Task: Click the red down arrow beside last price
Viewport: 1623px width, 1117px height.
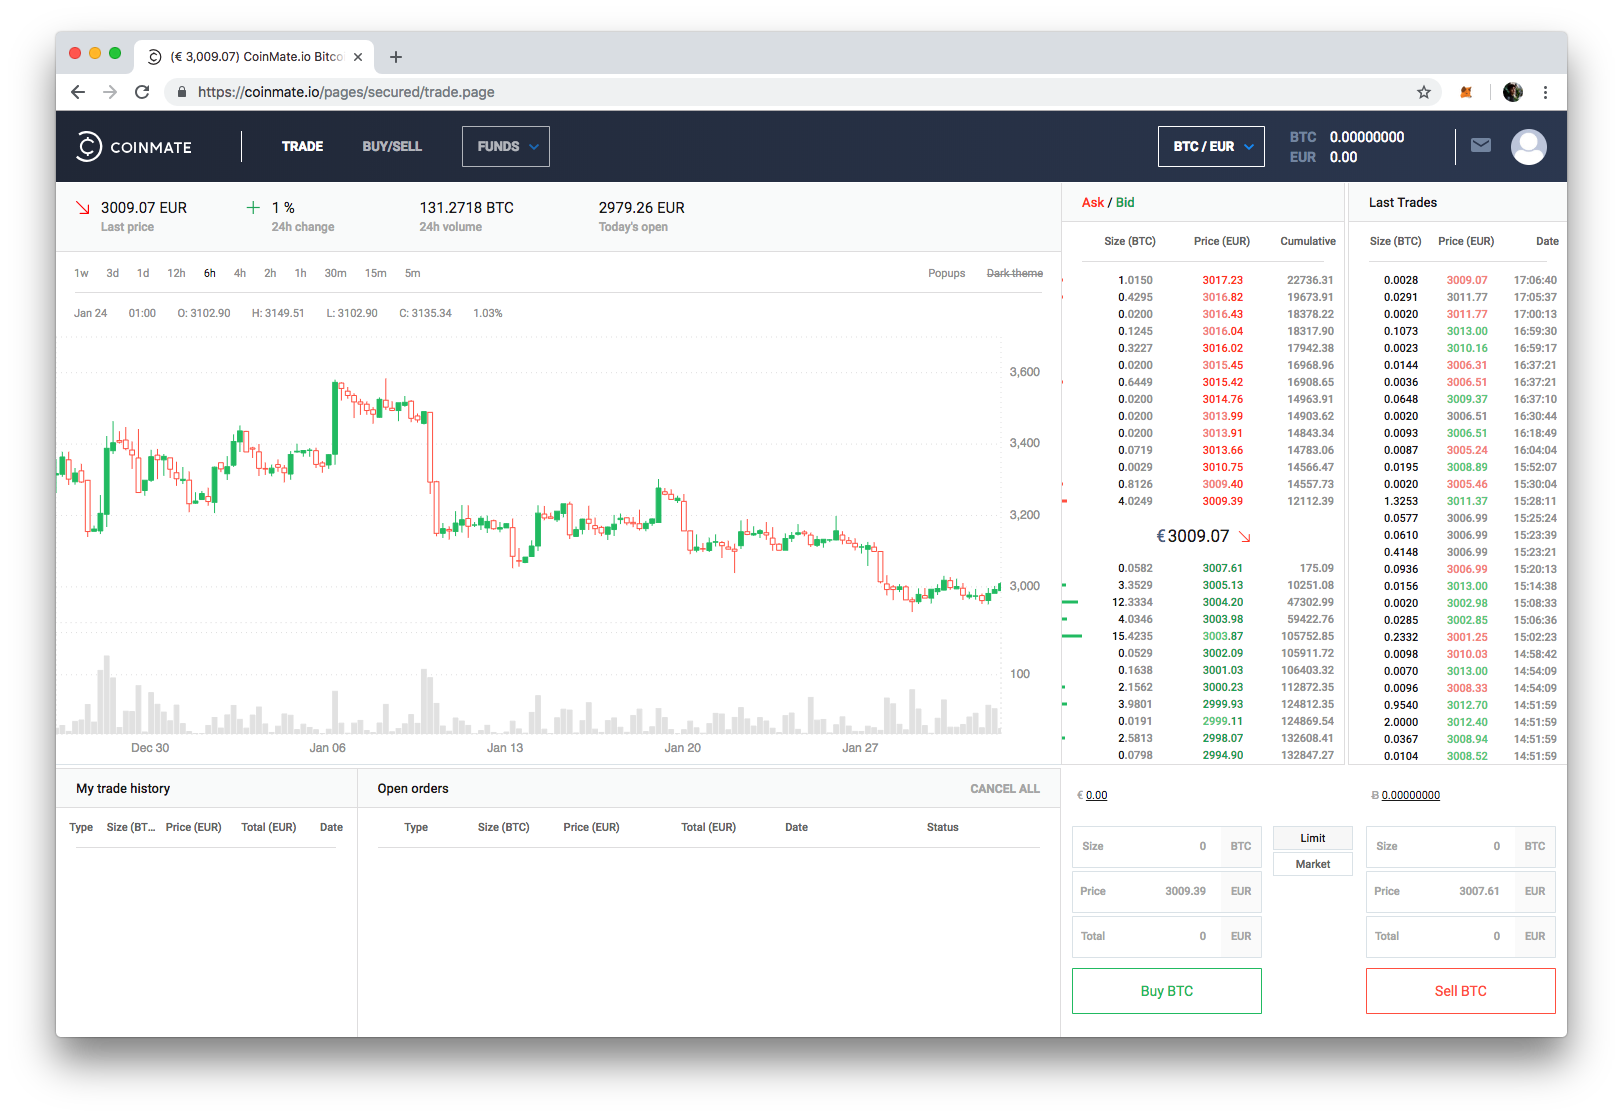Action: point(83,208)
